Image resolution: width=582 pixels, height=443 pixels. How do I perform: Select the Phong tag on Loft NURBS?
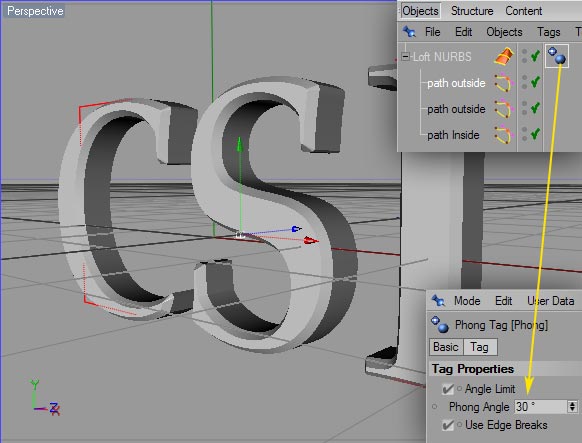click(x=556, y=56)
